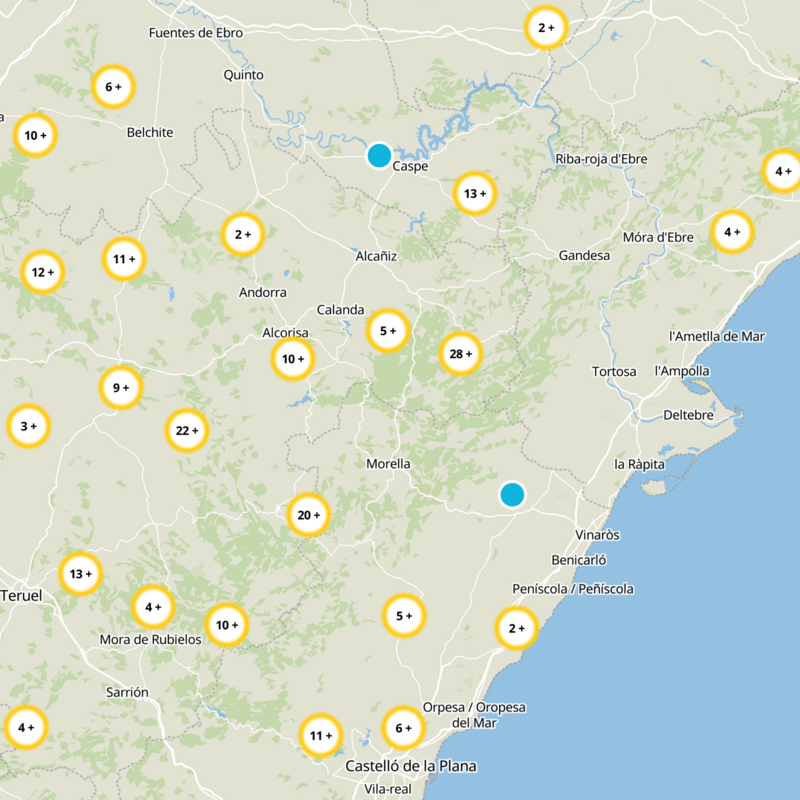Click the Andorra town label
The width and height of the screenshot is (800, 800).
[x=263, y=292]
